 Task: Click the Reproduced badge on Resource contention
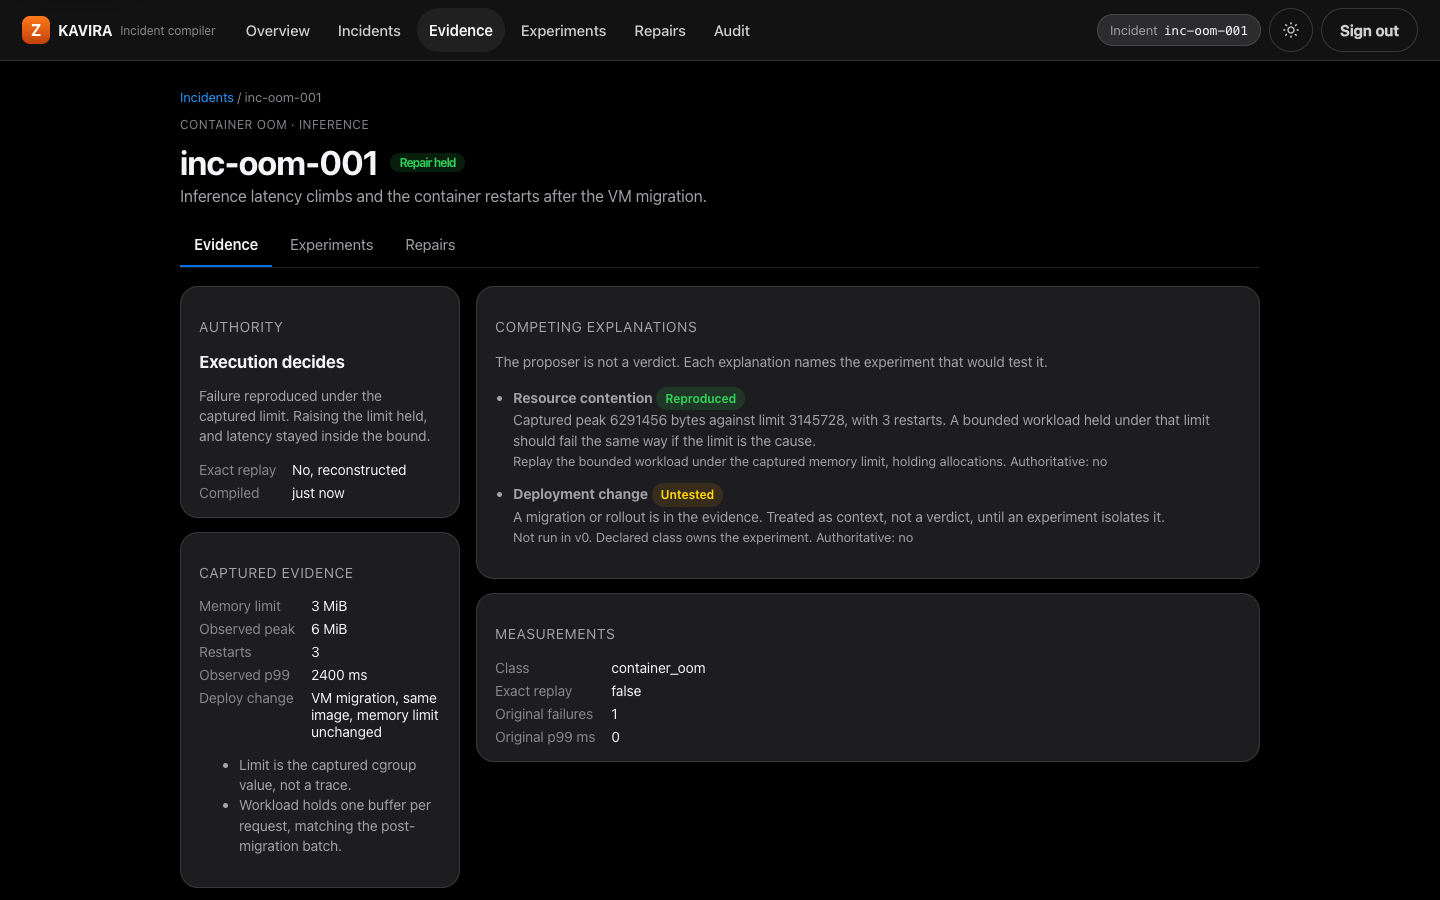(x=700, y=398)
